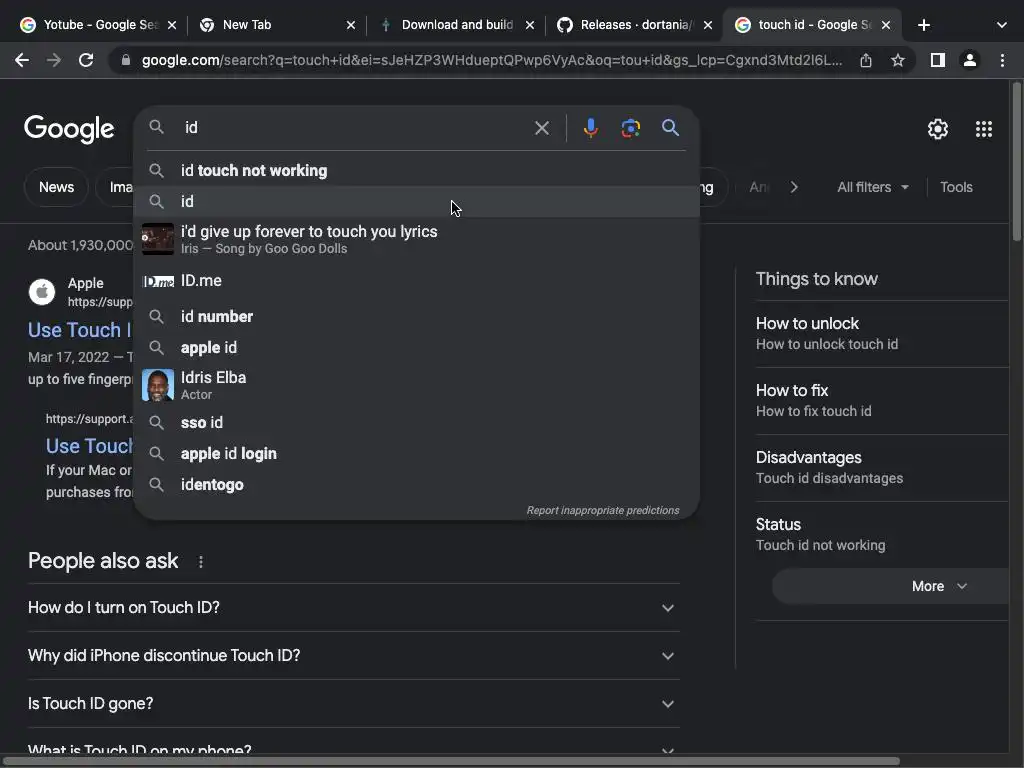Choose the sso id suggestion
The height and width of the screenshot is (768, 1024).
[417, 423]
